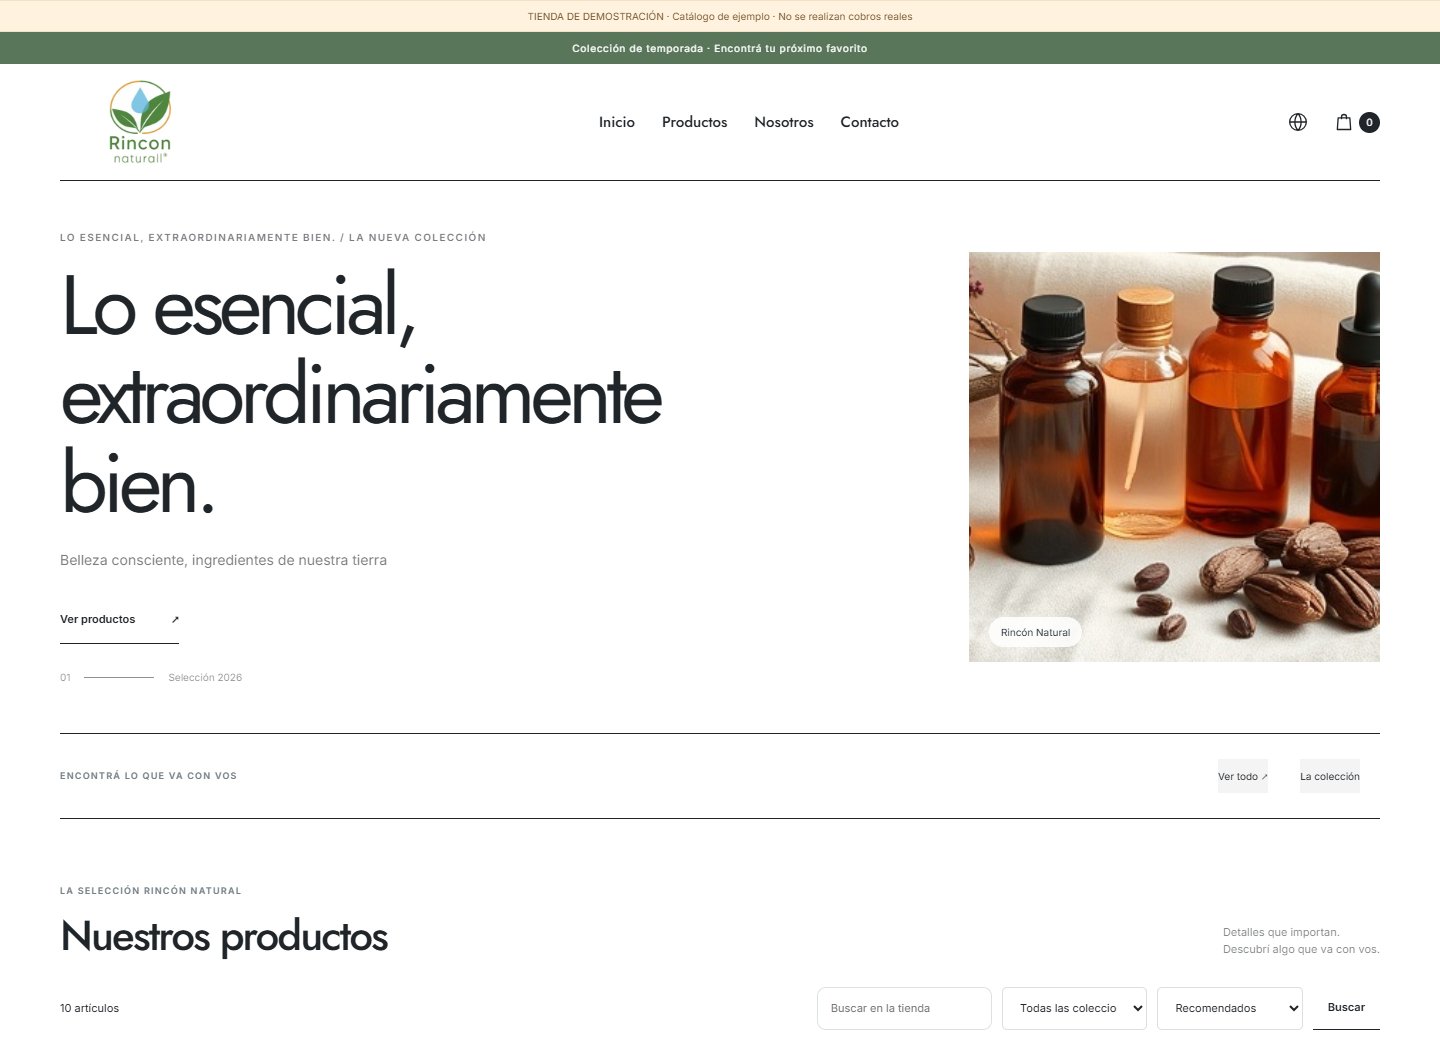
Task: Open the shopping bag cart
Action: pyautogui.click(x=1344, y=122)
